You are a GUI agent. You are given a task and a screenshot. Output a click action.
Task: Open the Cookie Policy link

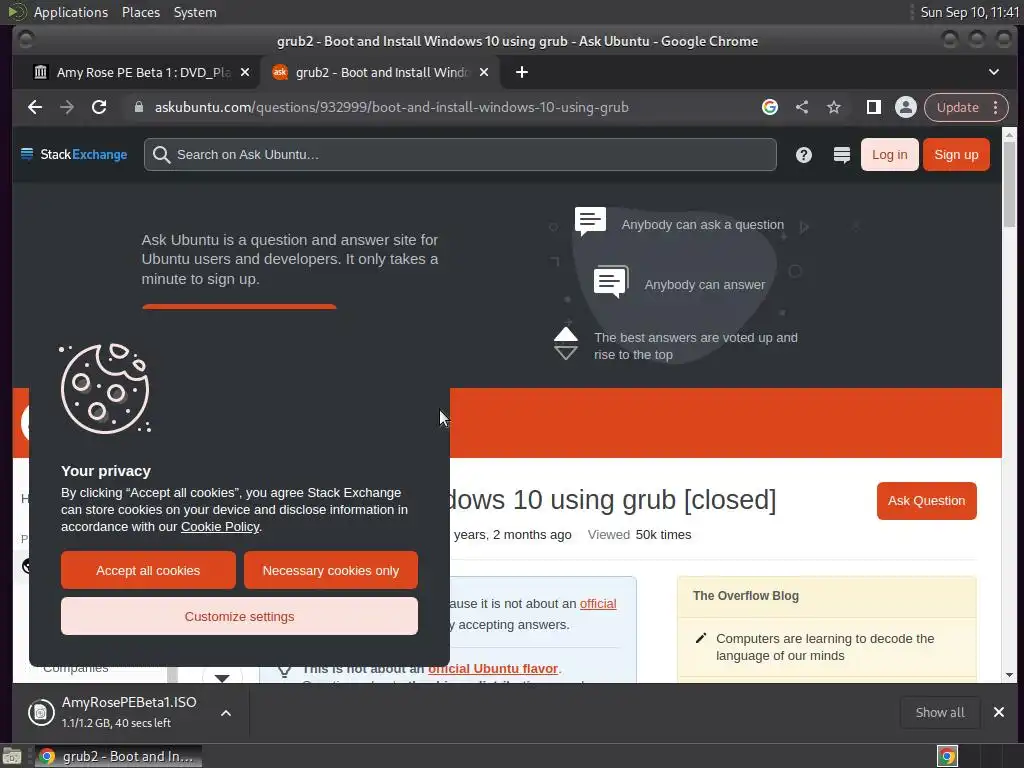[x=220, y=526]
